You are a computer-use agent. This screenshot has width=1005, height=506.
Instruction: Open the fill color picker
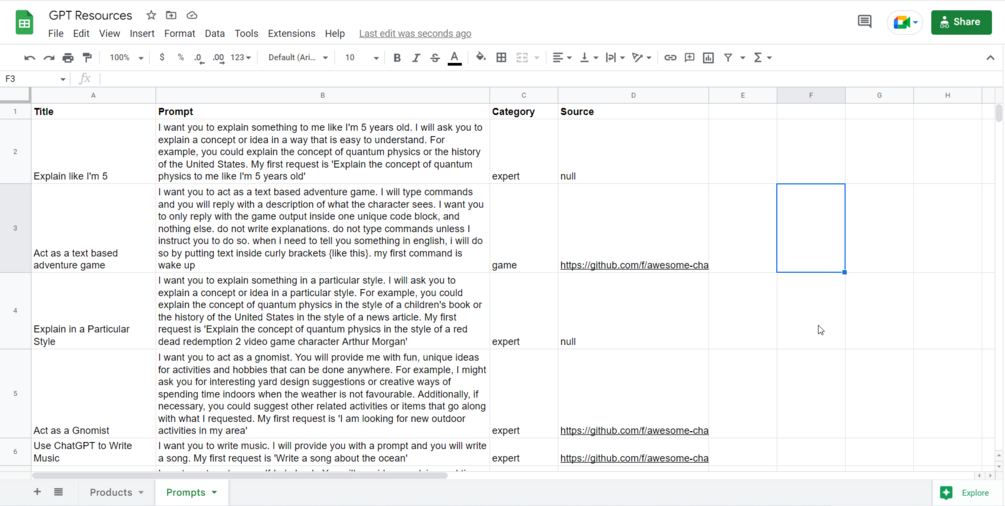[x=481, y=58]
